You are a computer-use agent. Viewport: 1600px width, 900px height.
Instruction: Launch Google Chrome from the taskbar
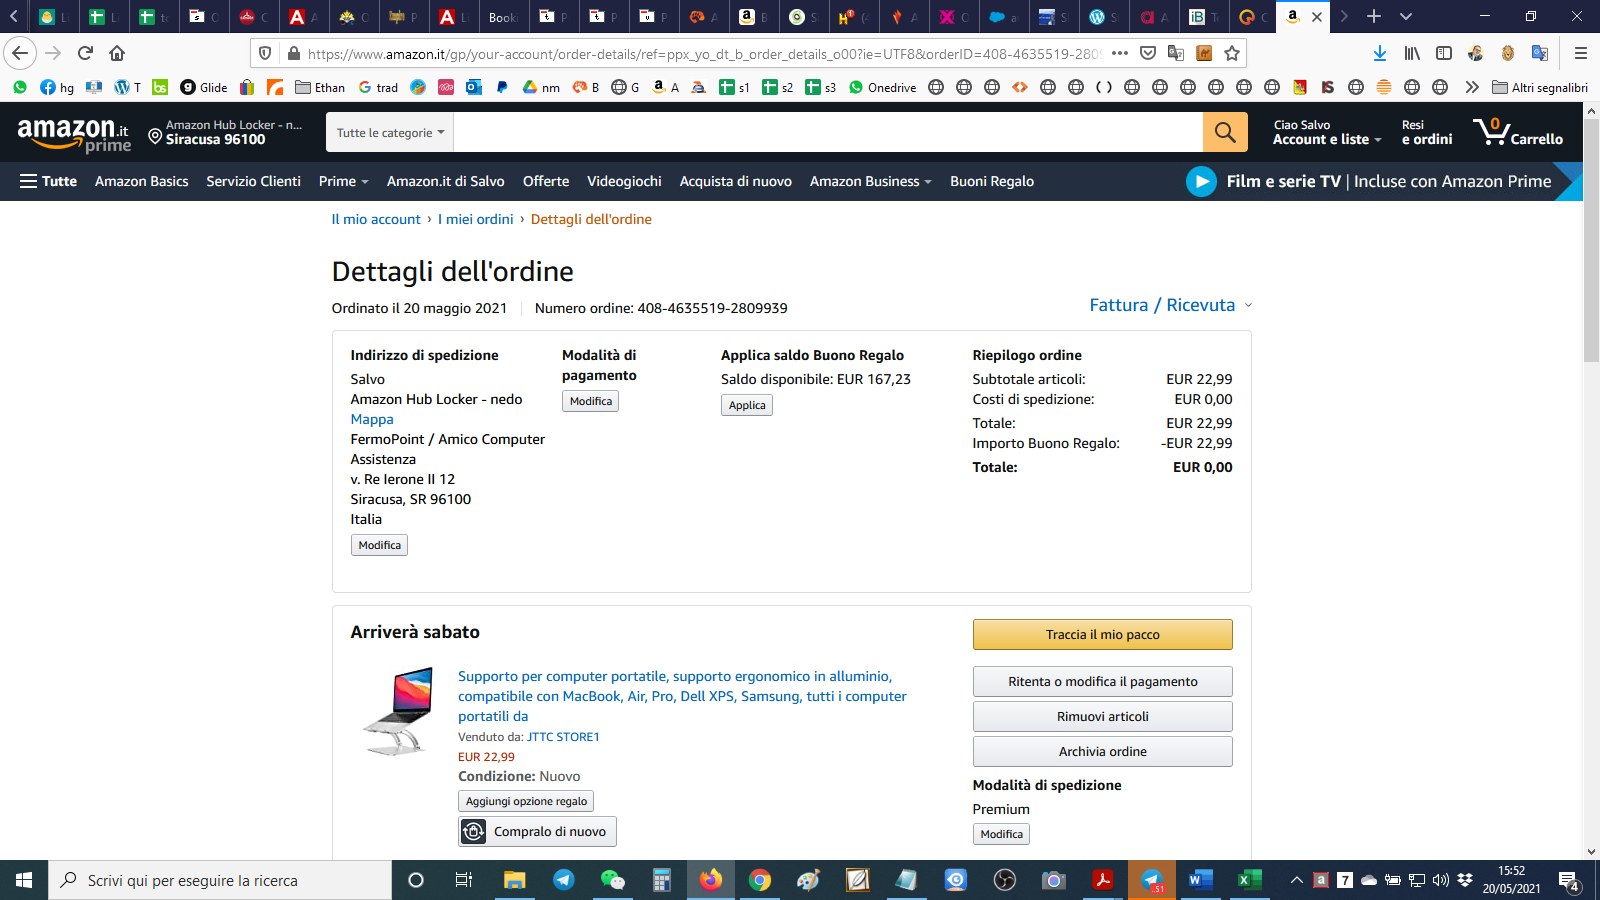point(760,880)
